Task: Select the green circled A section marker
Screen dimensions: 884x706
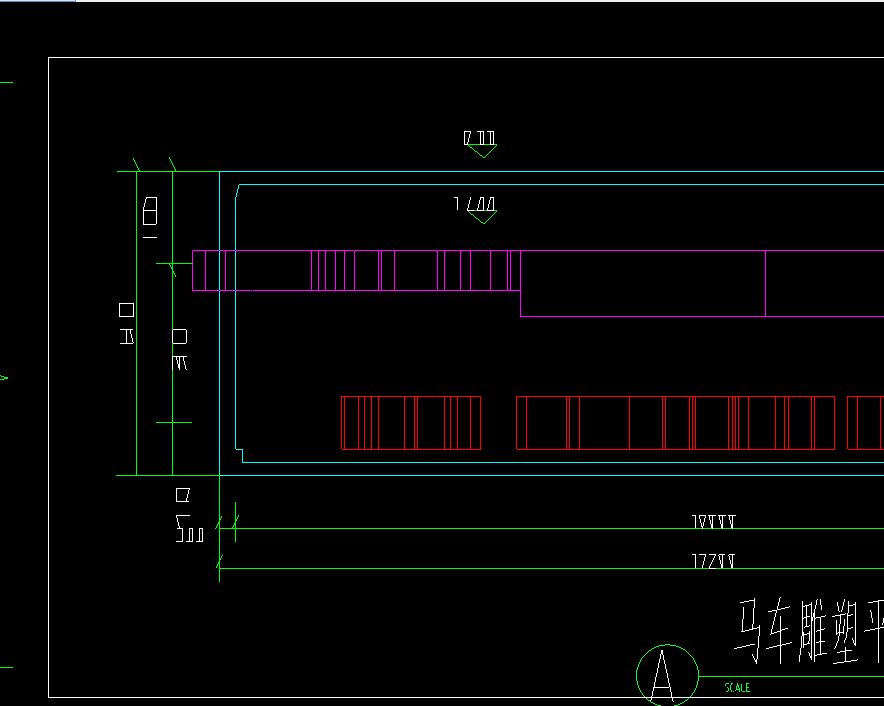Action: pos(668,675)
